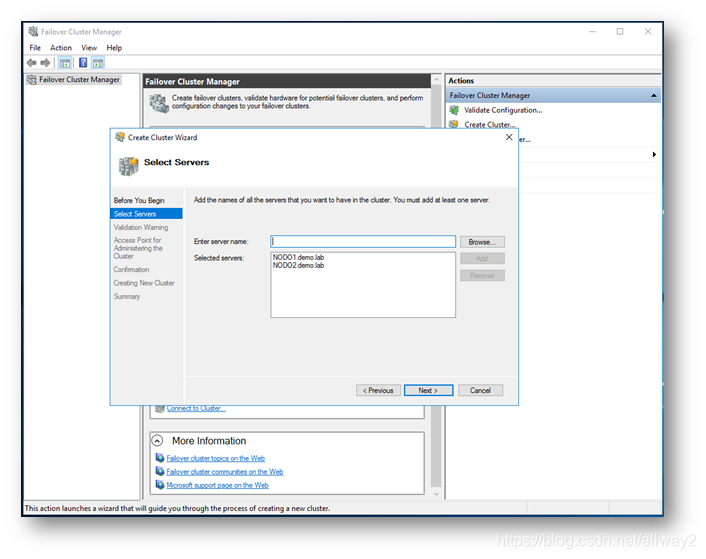Image resolution: width=706 pixels, height=559 pixels.
Task: Click the Create Cluster Wizard title icon
Action: tap(120, 137)
